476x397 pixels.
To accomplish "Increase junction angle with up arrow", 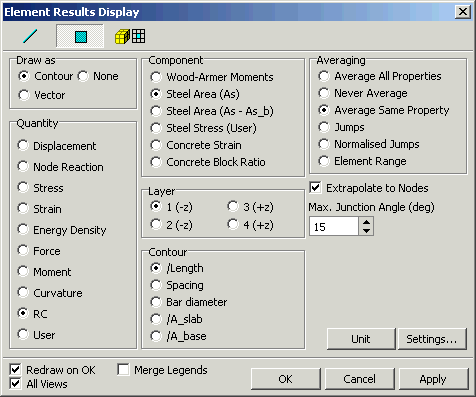I will [x=366, y=222].
